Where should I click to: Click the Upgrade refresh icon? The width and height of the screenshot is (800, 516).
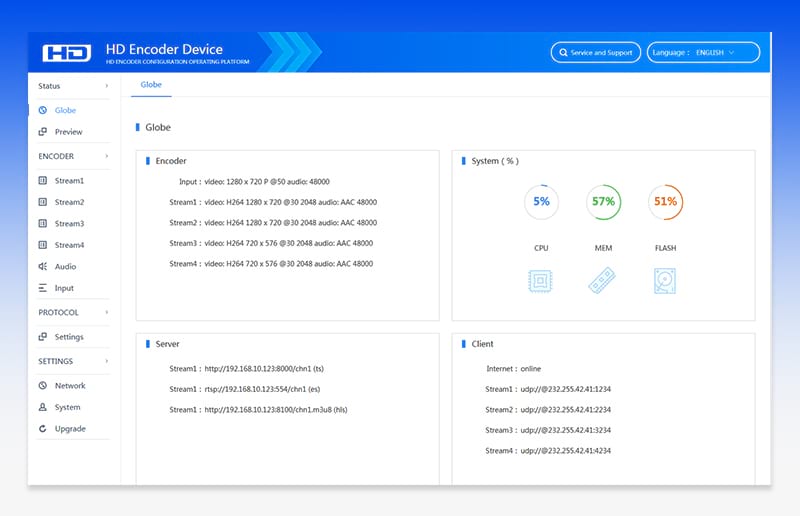pyautogui.click(x=43, y=429)
